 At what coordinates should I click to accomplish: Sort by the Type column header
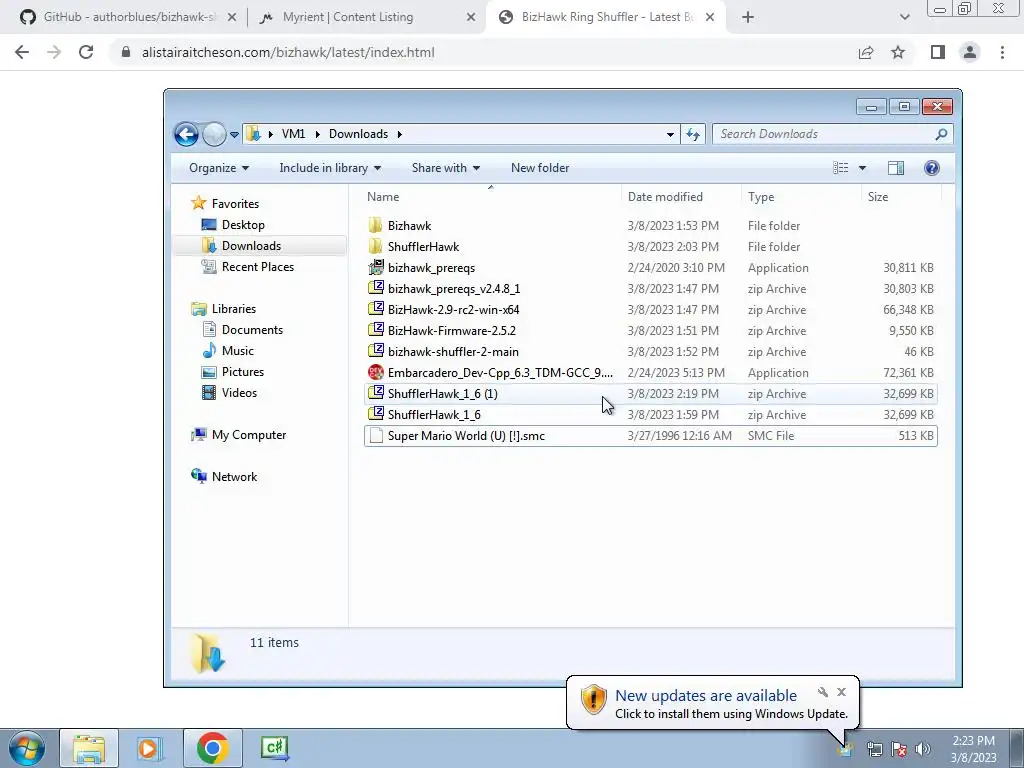click(x=761, y=197)
